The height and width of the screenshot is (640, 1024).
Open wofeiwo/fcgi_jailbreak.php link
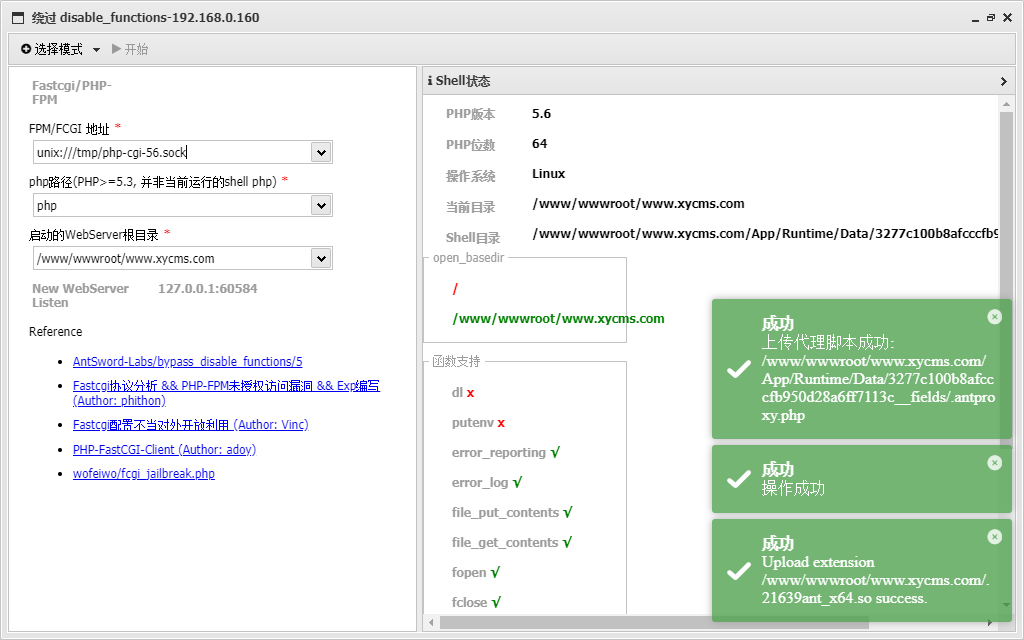click(x=144, y=473)
